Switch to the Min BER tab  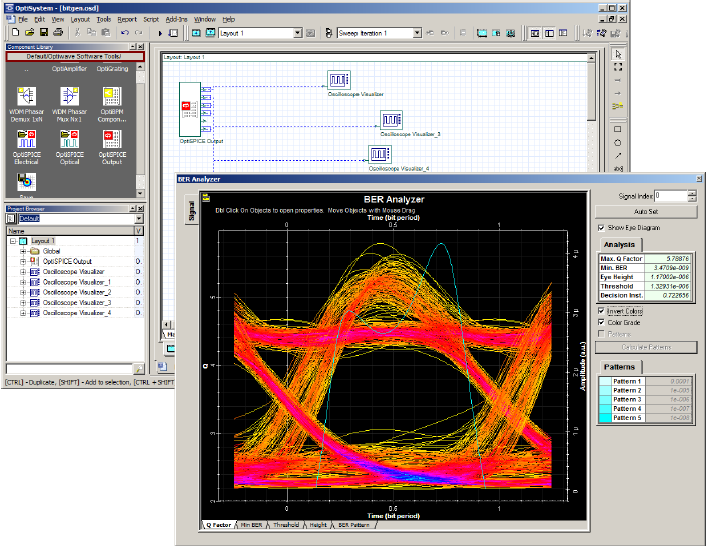click(x=251, y=524)
